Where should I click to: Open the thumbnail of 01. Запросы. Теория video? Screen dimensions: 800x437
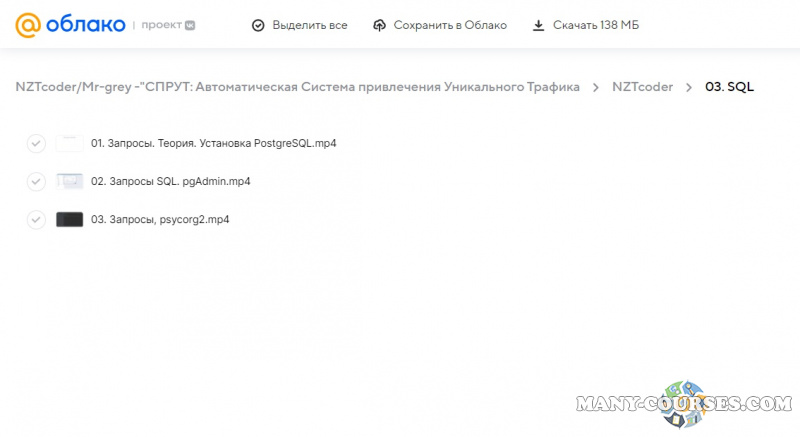pos(69,143)
